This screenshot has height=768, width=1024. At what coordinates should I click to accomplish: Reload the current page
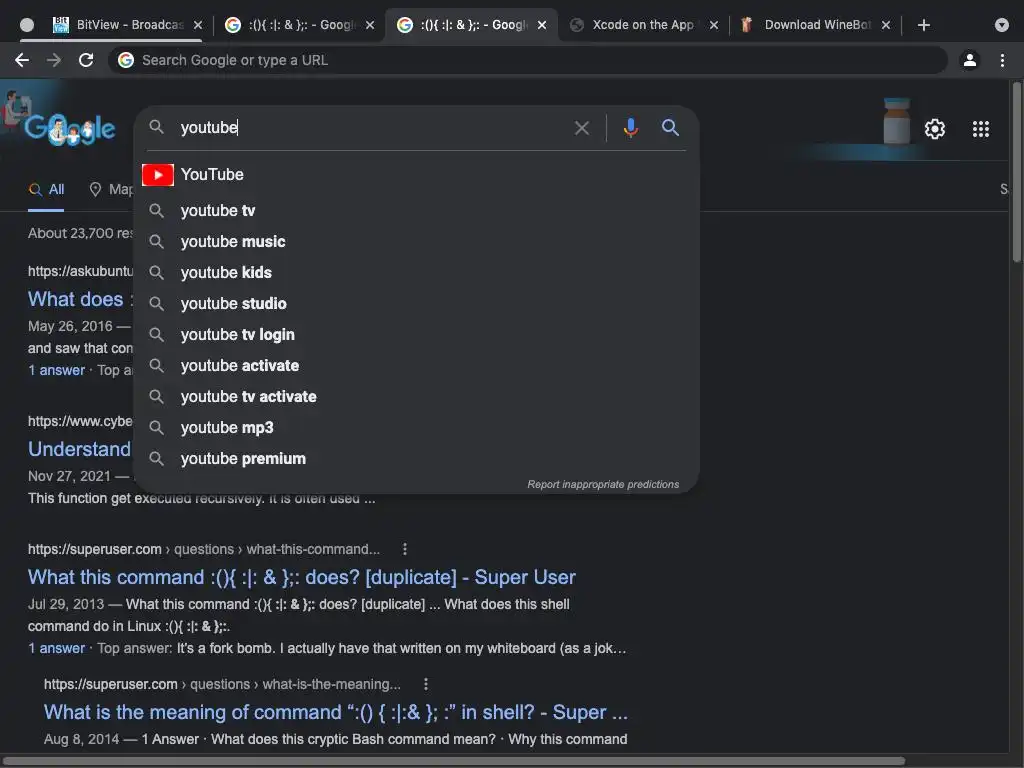coord(86,60)
